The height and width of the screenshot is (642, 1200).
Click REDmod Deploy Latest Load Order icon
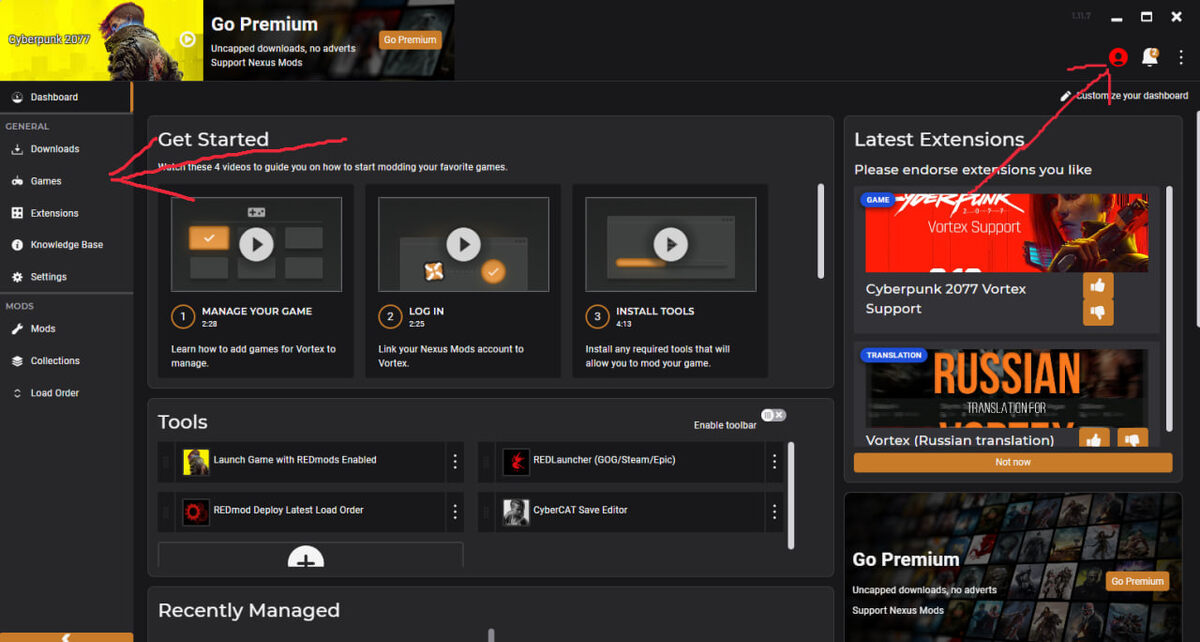(196, 512)
